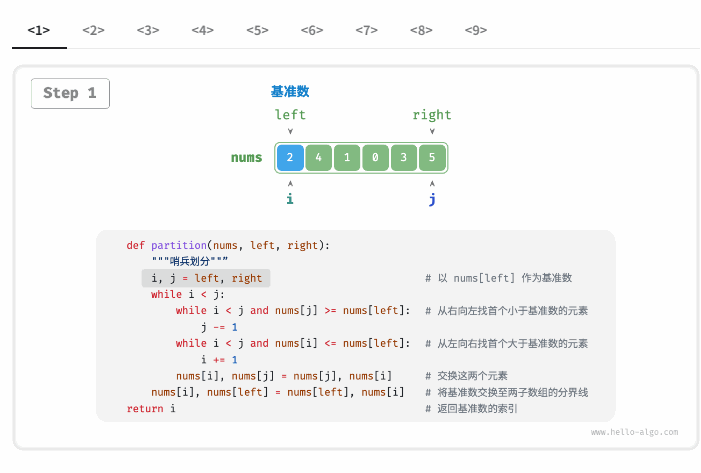
Task: Switch to tab <8>
Action: 421,30
